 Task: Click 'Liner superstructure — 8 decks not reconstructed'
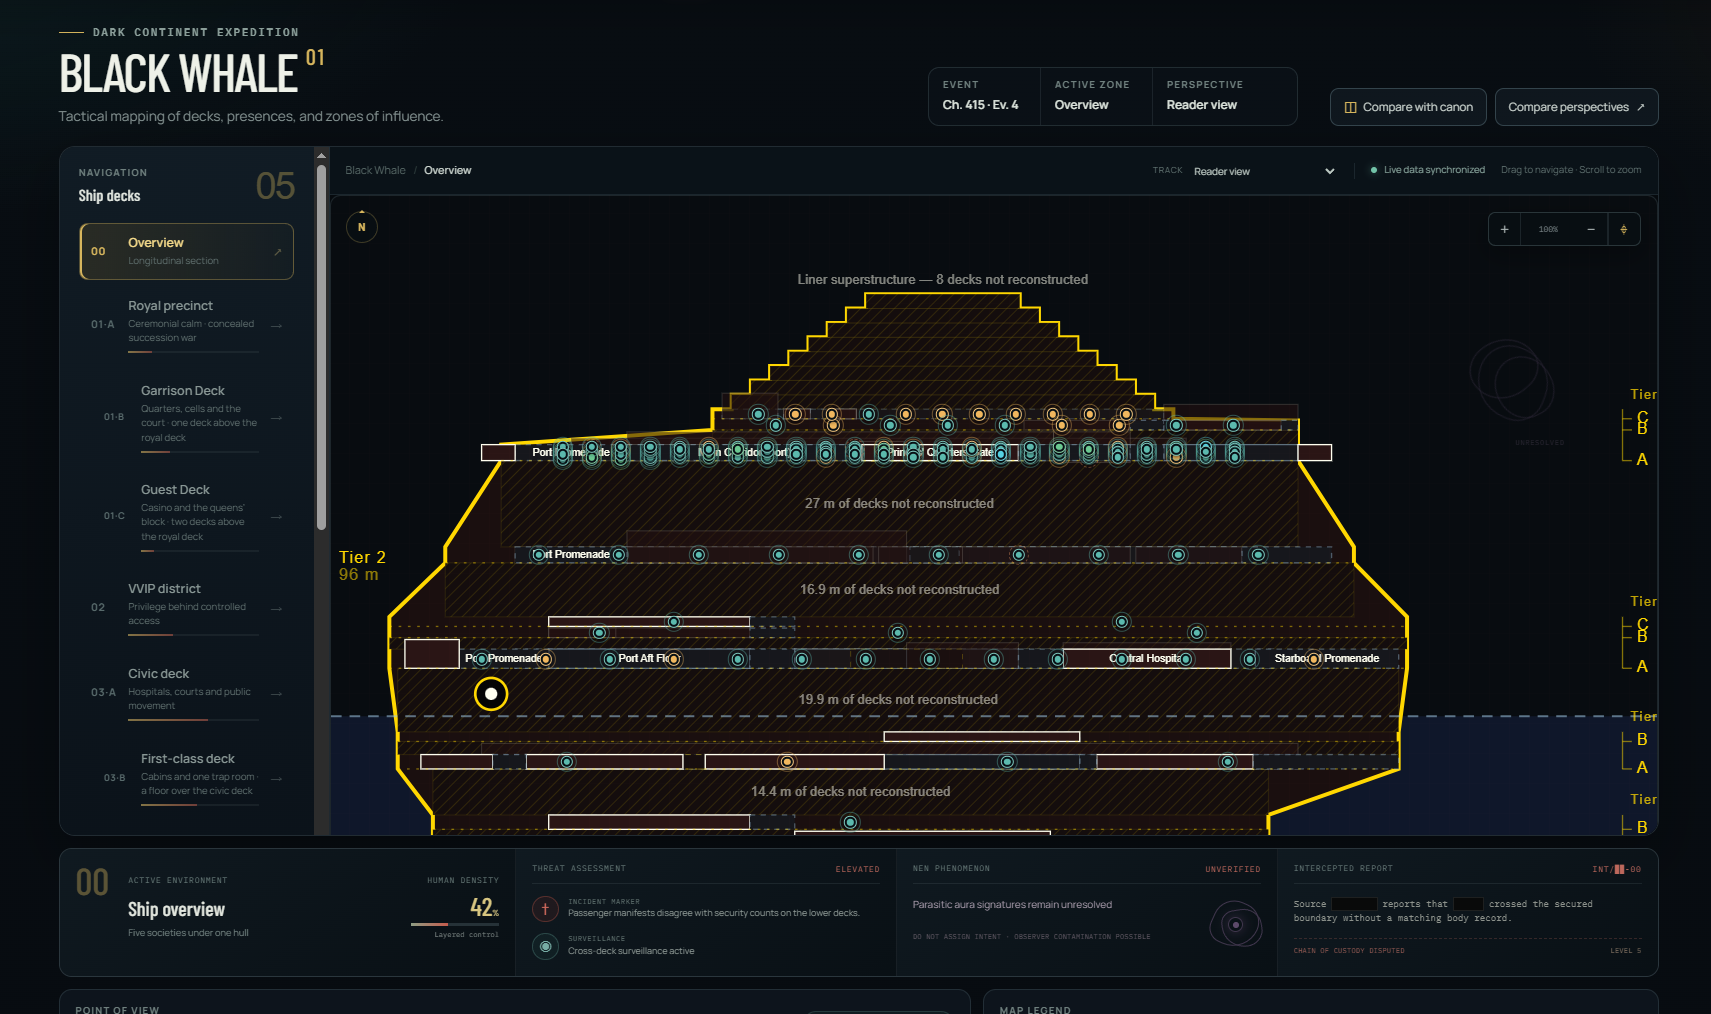942,280
